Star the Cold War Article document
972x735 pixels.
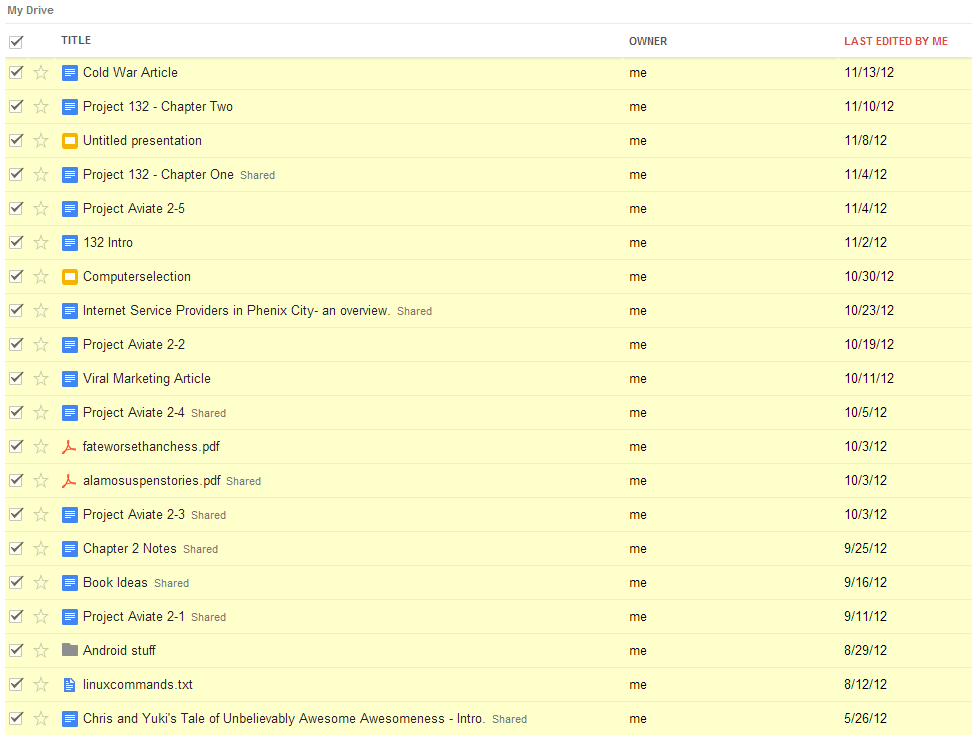[x=41, y=72]
